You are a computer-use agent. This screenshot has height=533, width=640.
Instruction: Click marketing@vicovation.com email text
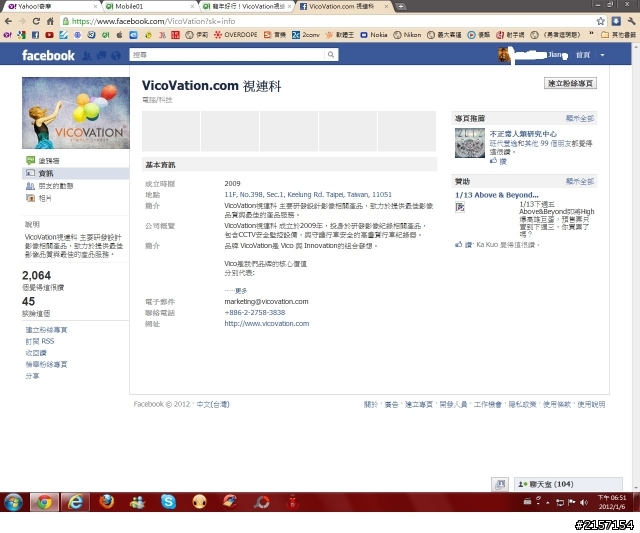click(x=266, y=302)
